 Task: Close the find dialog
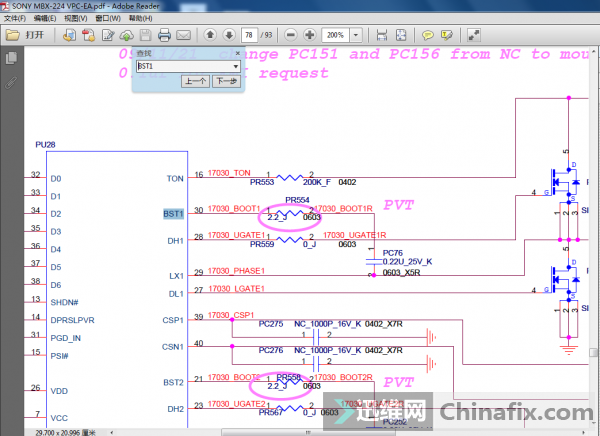[237, 53]
